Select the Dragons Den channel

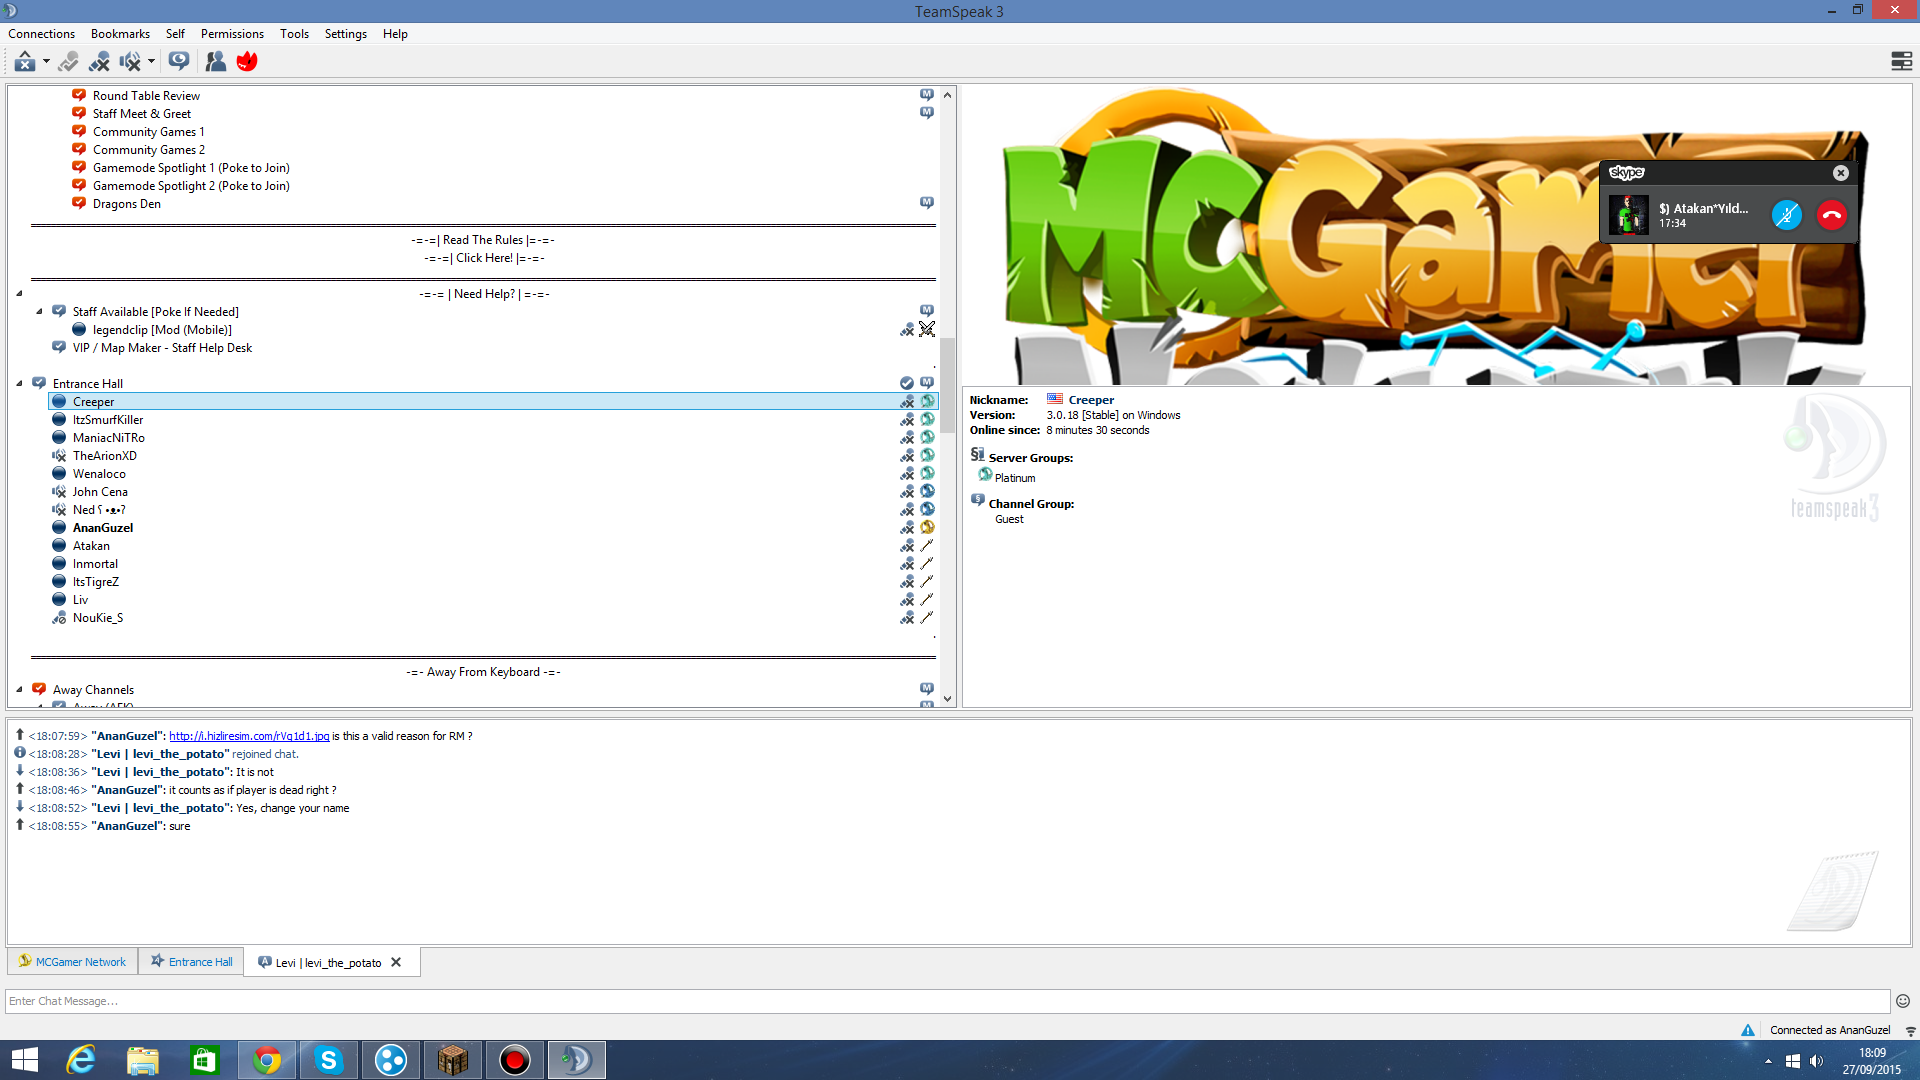126,204
